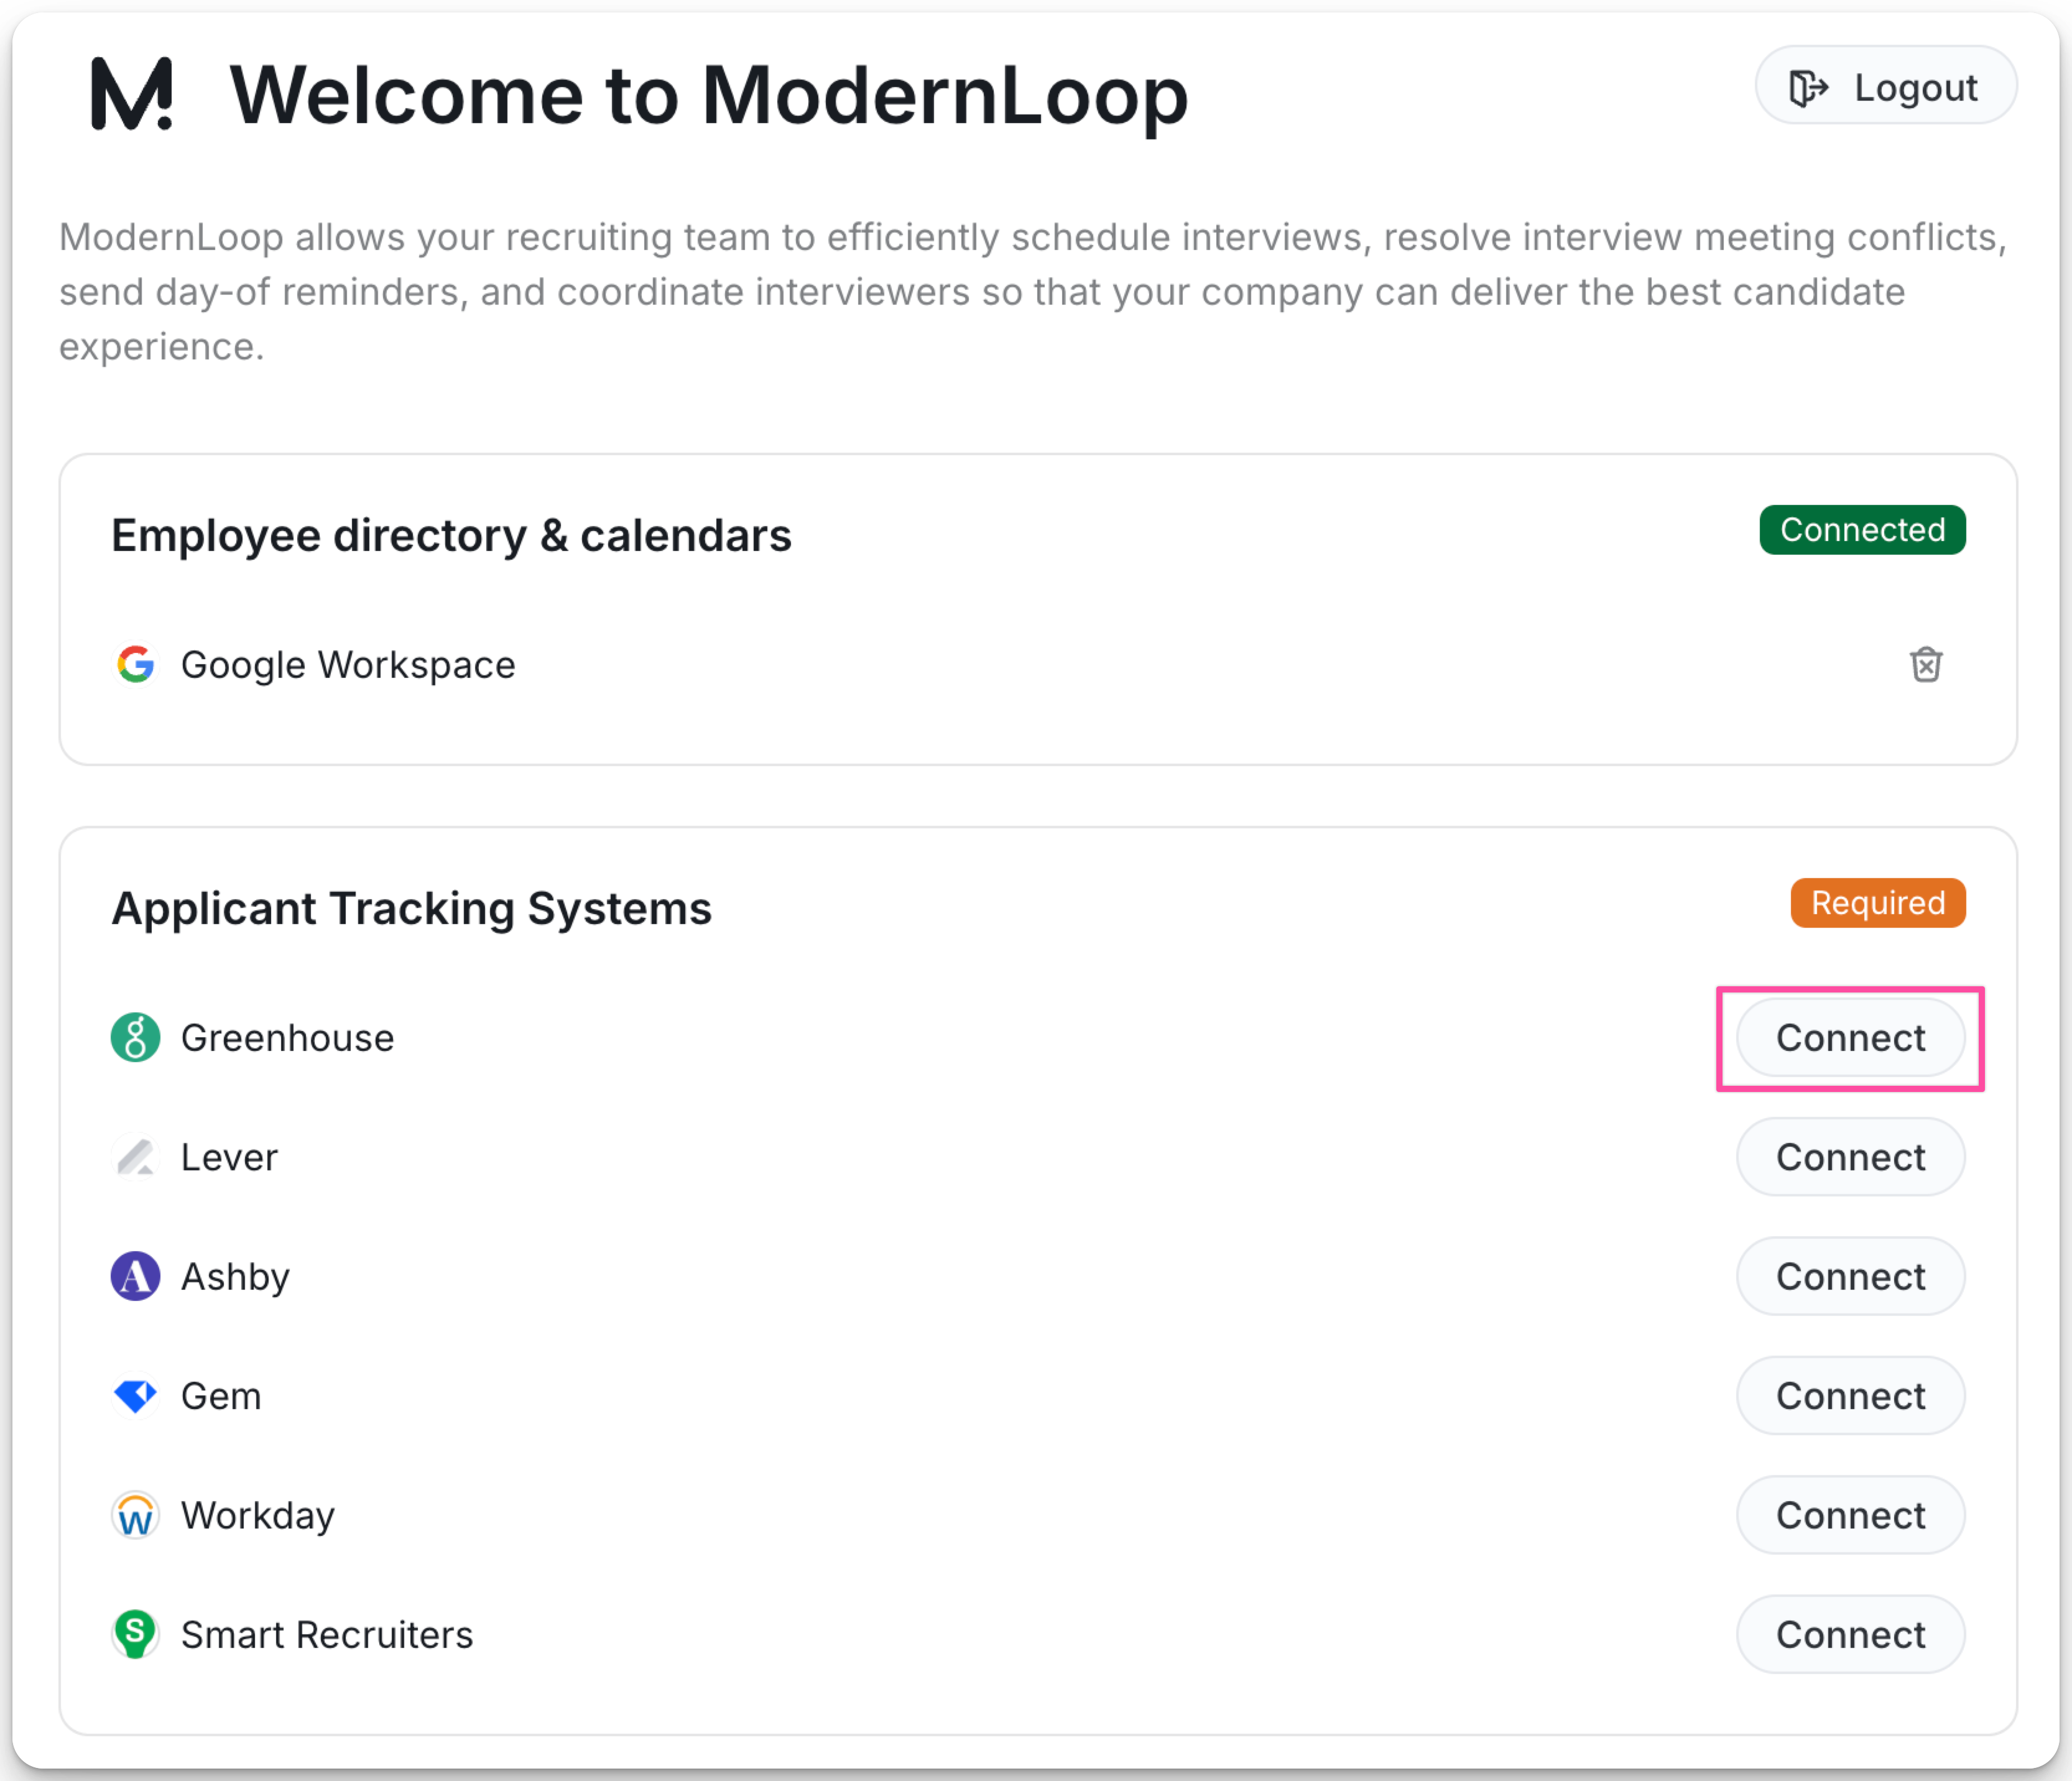The image size is (2072, 1781).
Task: Click the orange Required badge
Action: (1877, 903)
